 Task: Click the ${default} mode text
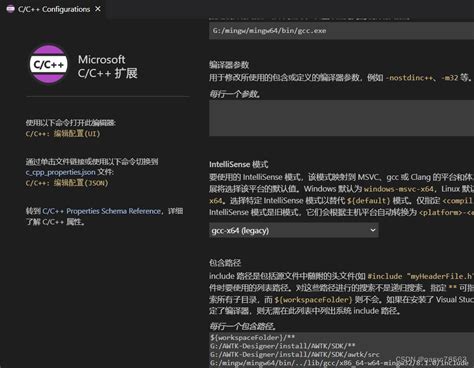pyautogui.click(x=368, y=201)
